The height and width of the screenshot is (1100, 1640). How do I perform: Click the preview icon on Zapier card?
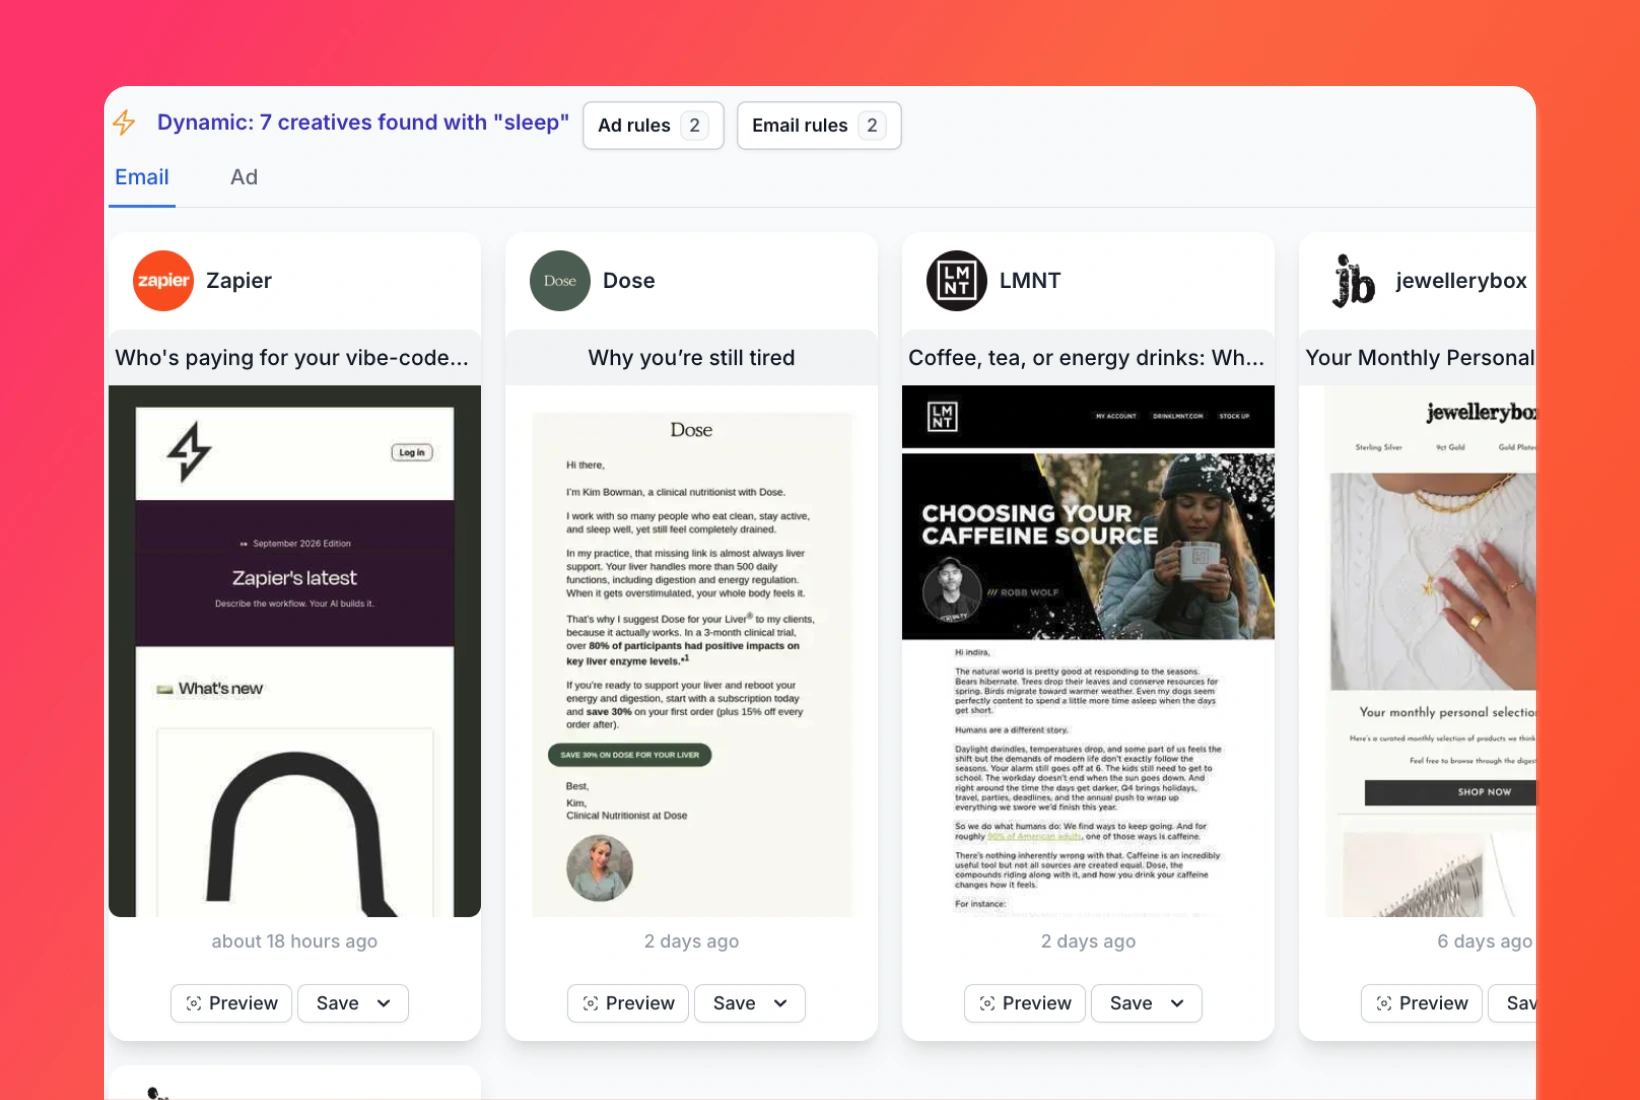194,1003
